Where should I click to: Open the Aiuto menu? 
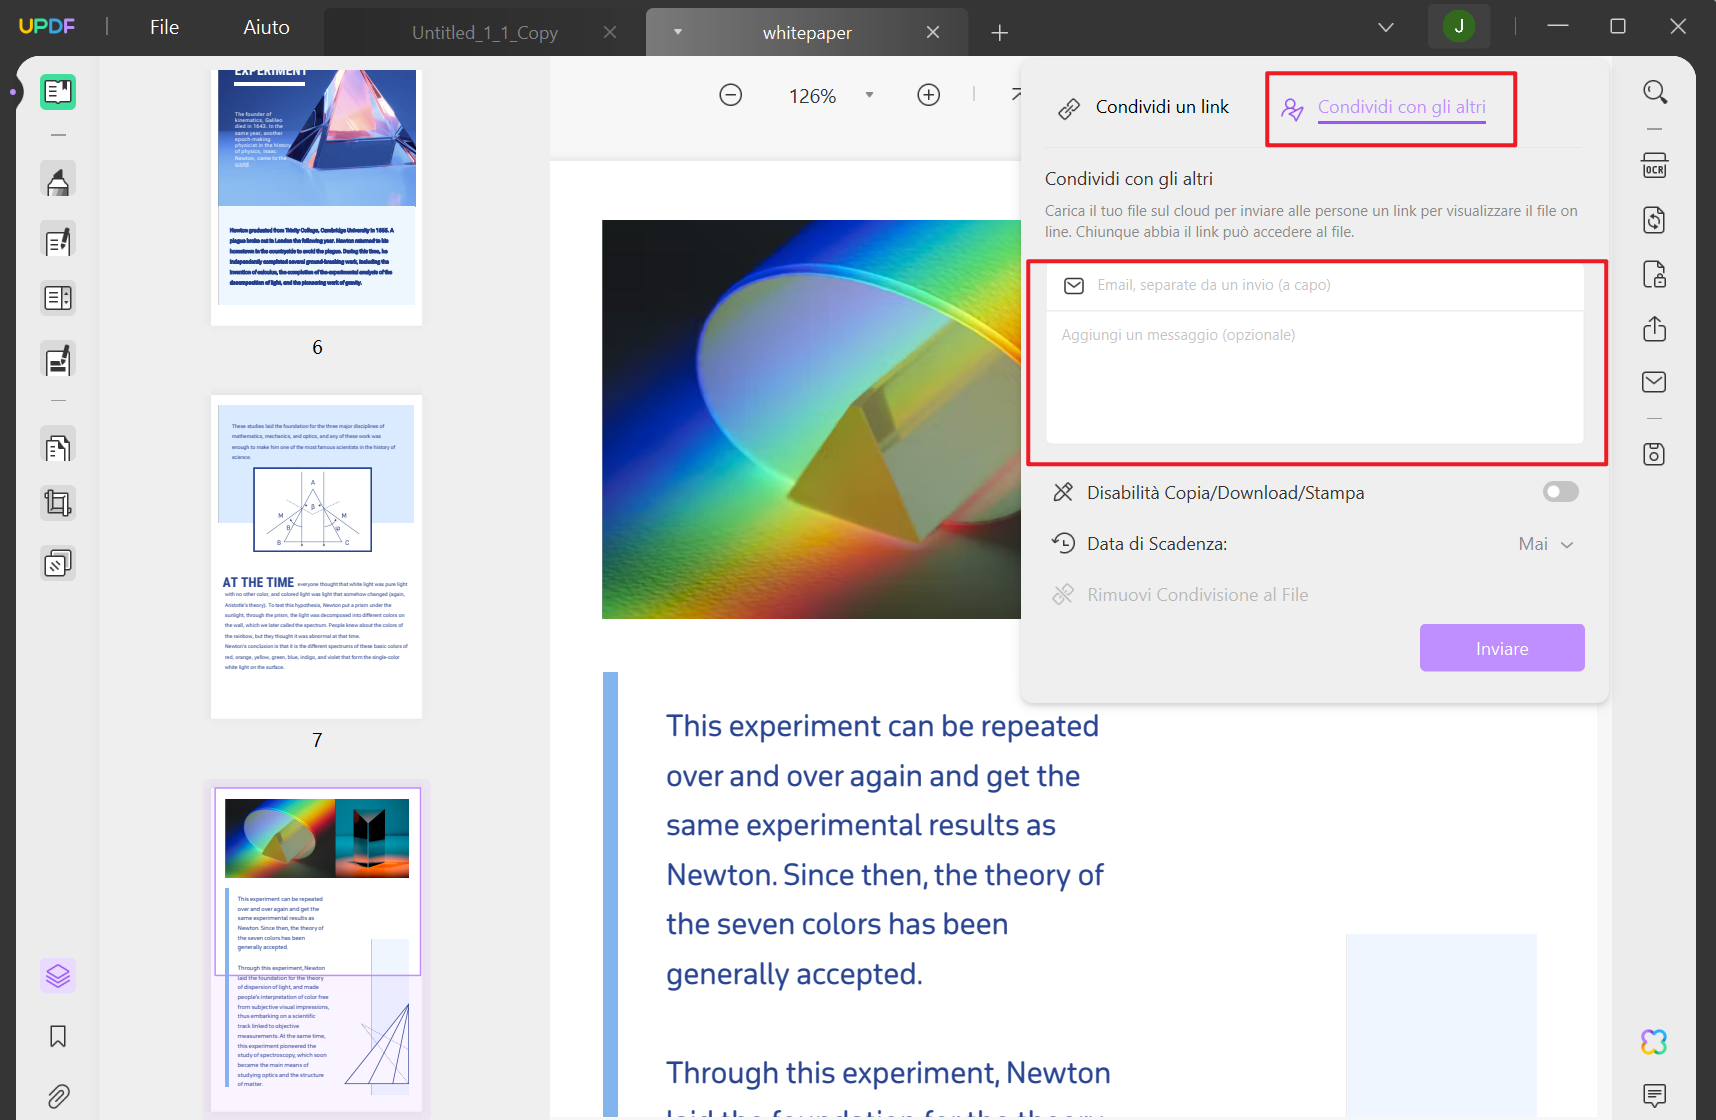[x=266, y=27]
